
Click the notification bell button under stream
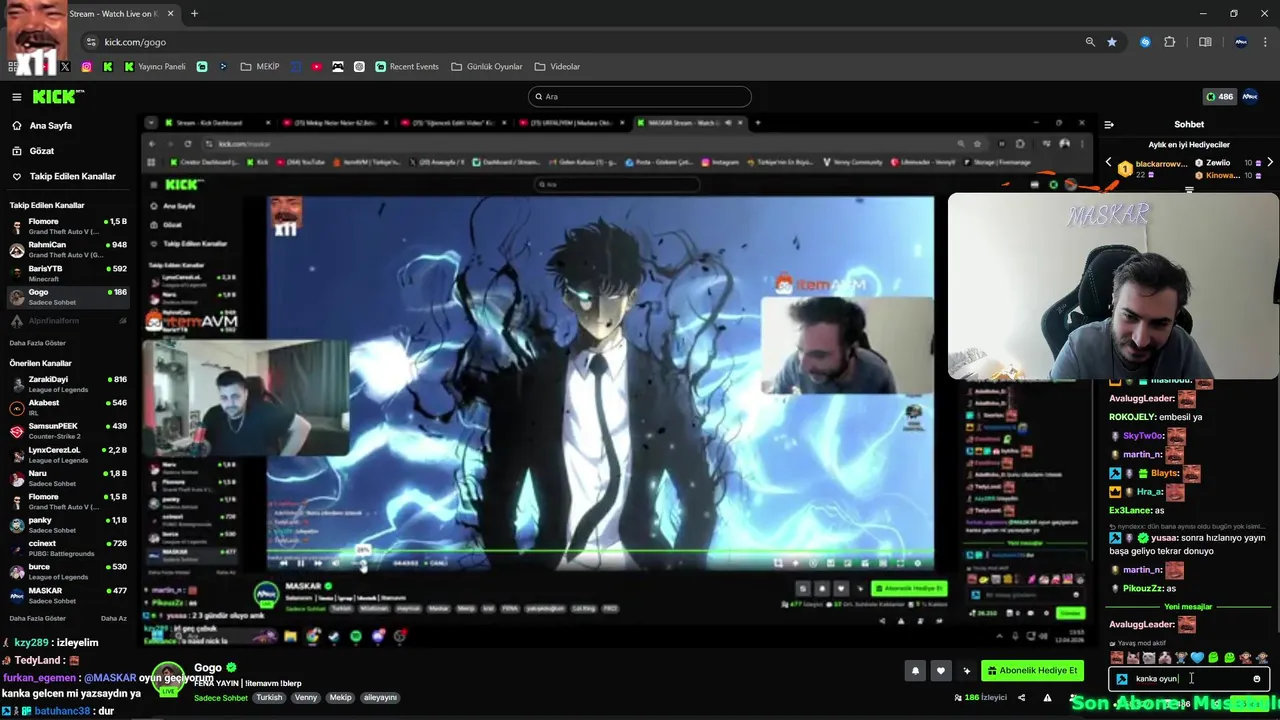point(915,671)
